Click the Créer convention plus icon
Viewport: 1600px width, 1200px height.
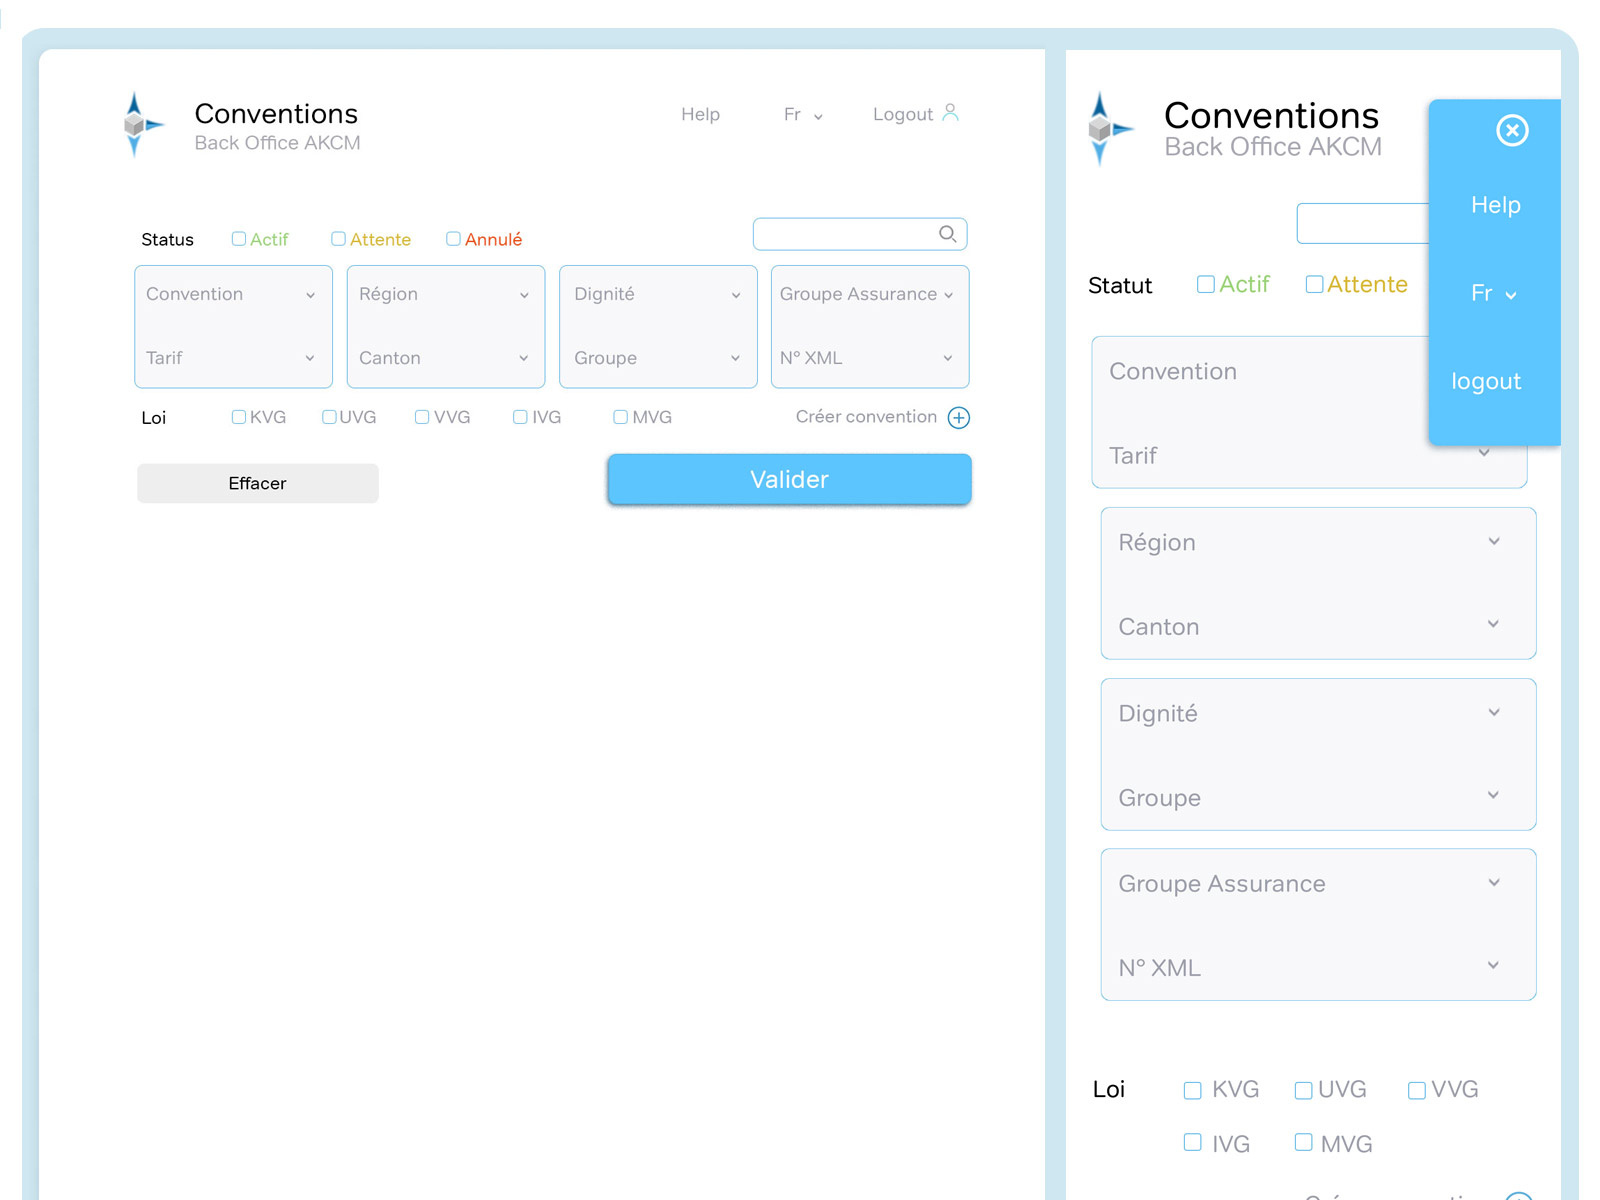[959, 417]
